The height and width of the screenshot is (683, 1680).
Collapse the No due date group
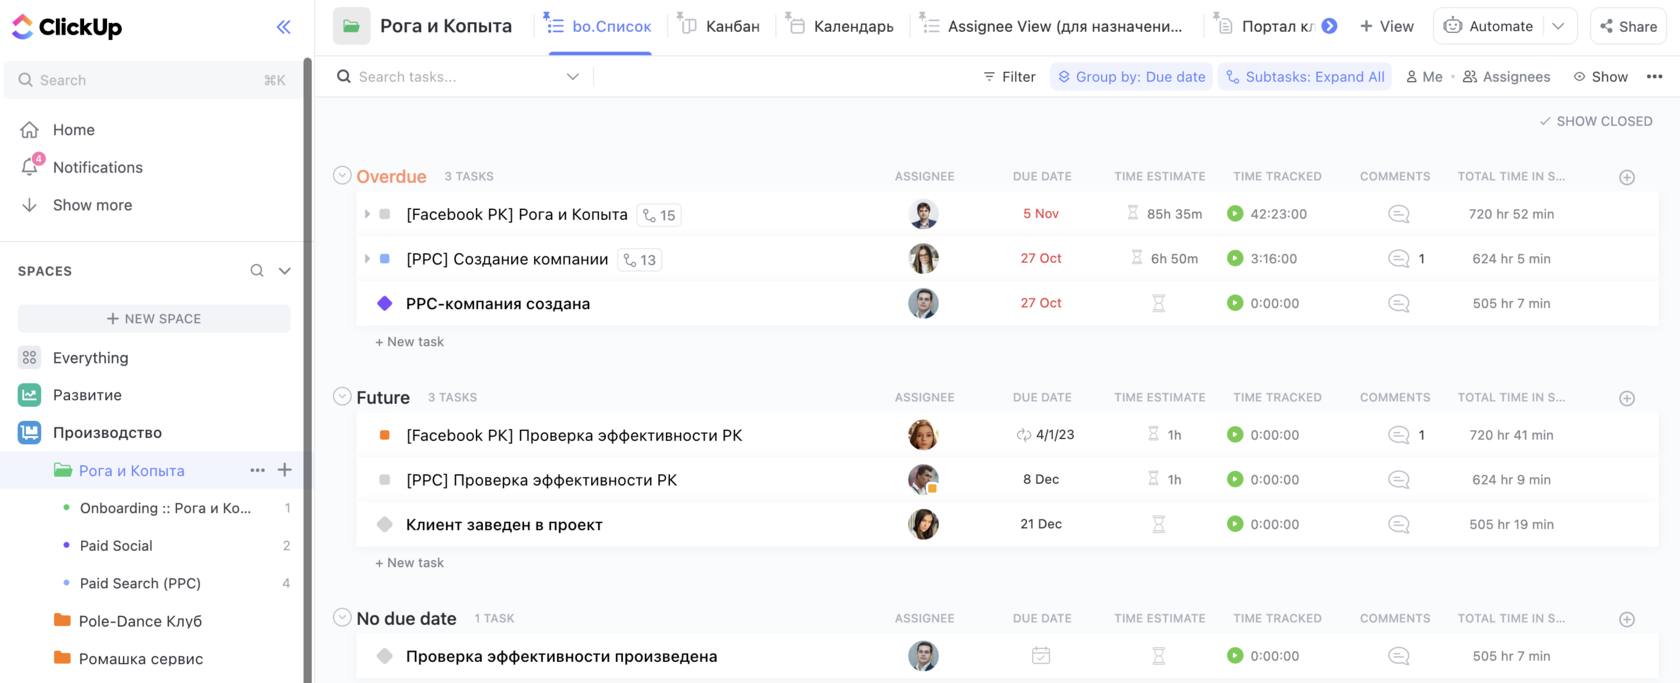pyautogui.click(x=342, y=618)
